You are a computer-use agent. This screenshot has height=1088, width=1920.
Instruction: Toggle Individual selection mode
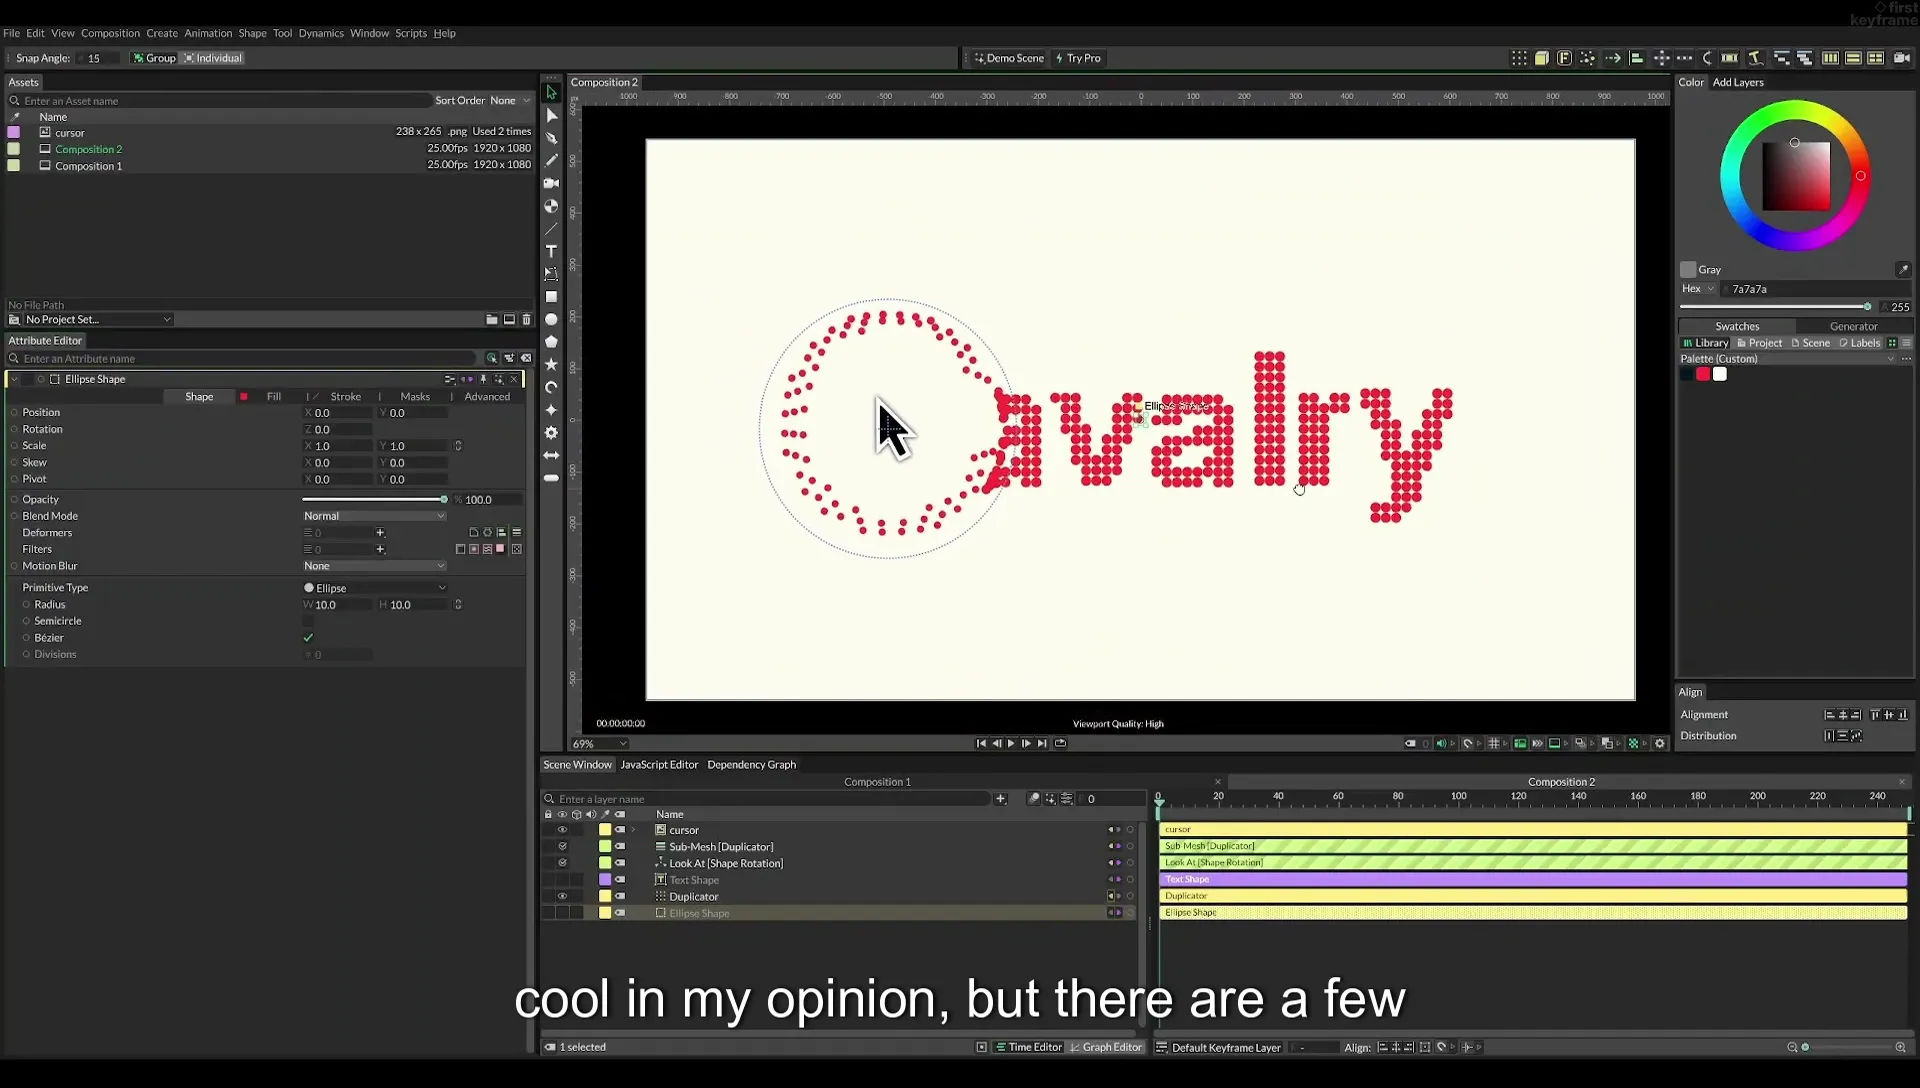coord(213,58)
